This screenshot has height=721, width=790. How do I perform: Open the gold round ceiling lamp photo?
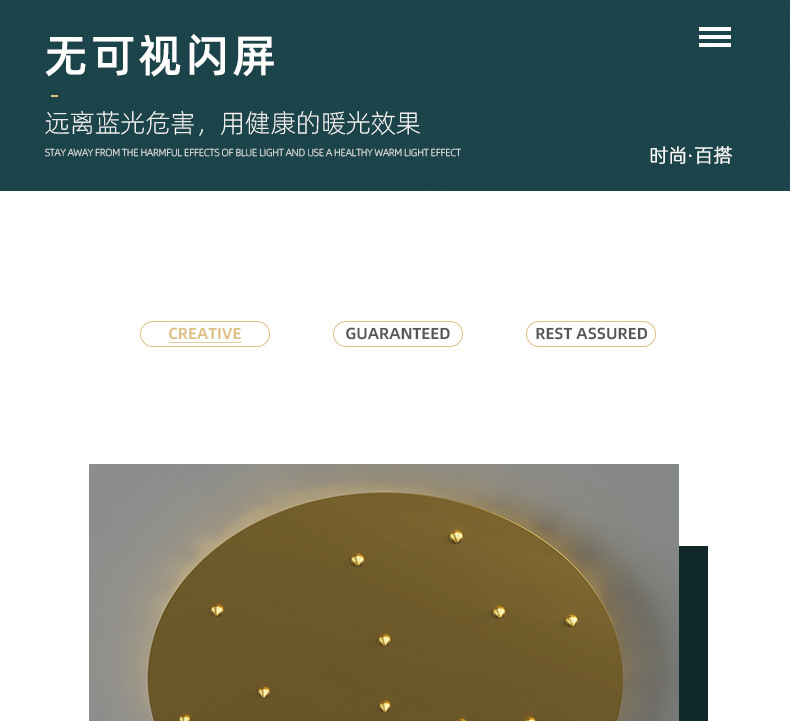(384, 593)
